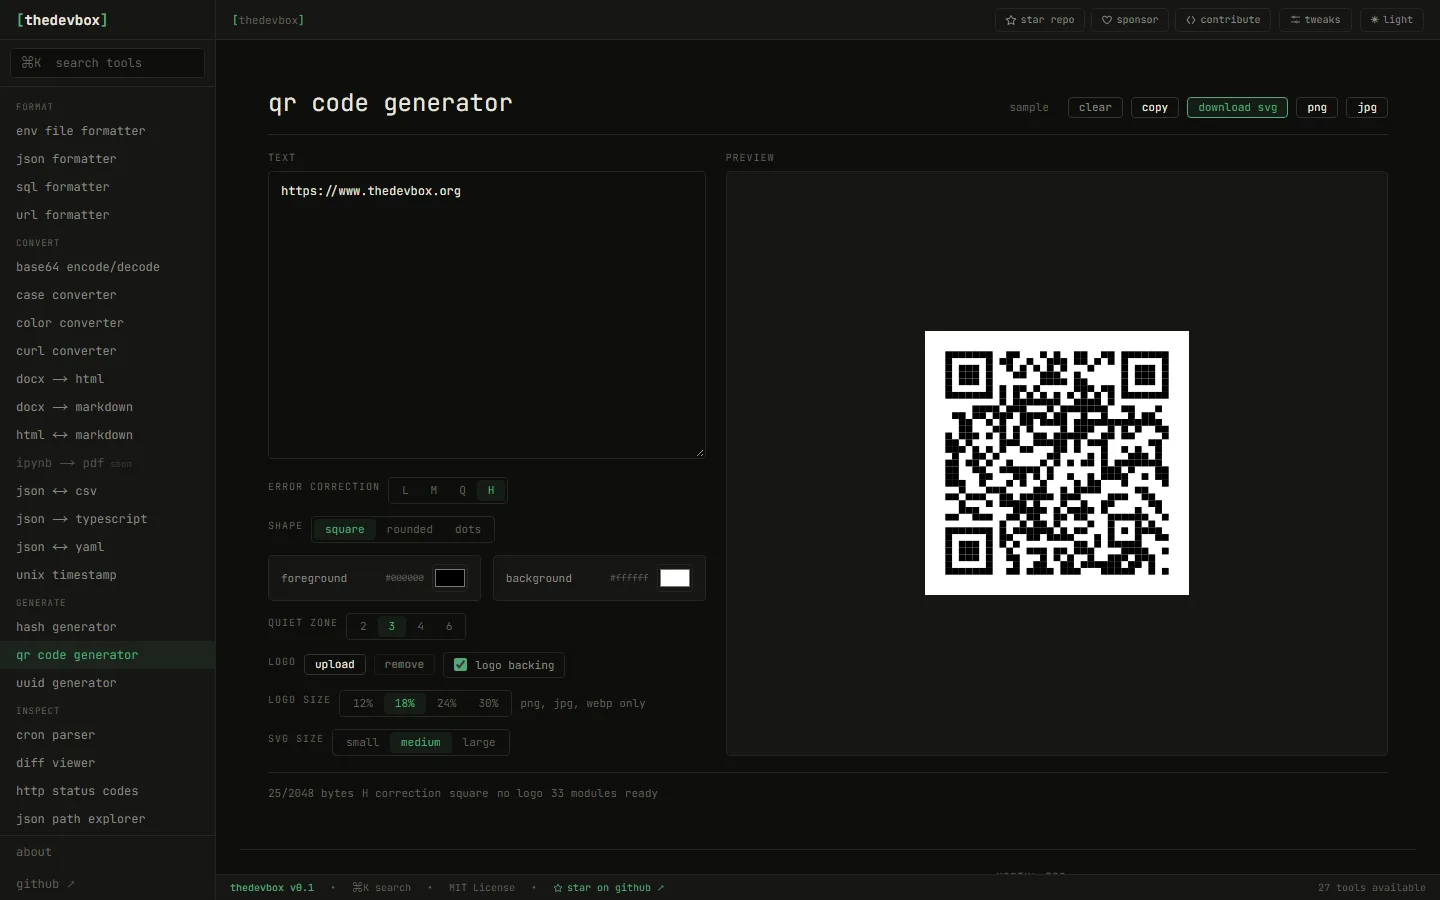
Task: Choose small svg size
Action: 362,742
